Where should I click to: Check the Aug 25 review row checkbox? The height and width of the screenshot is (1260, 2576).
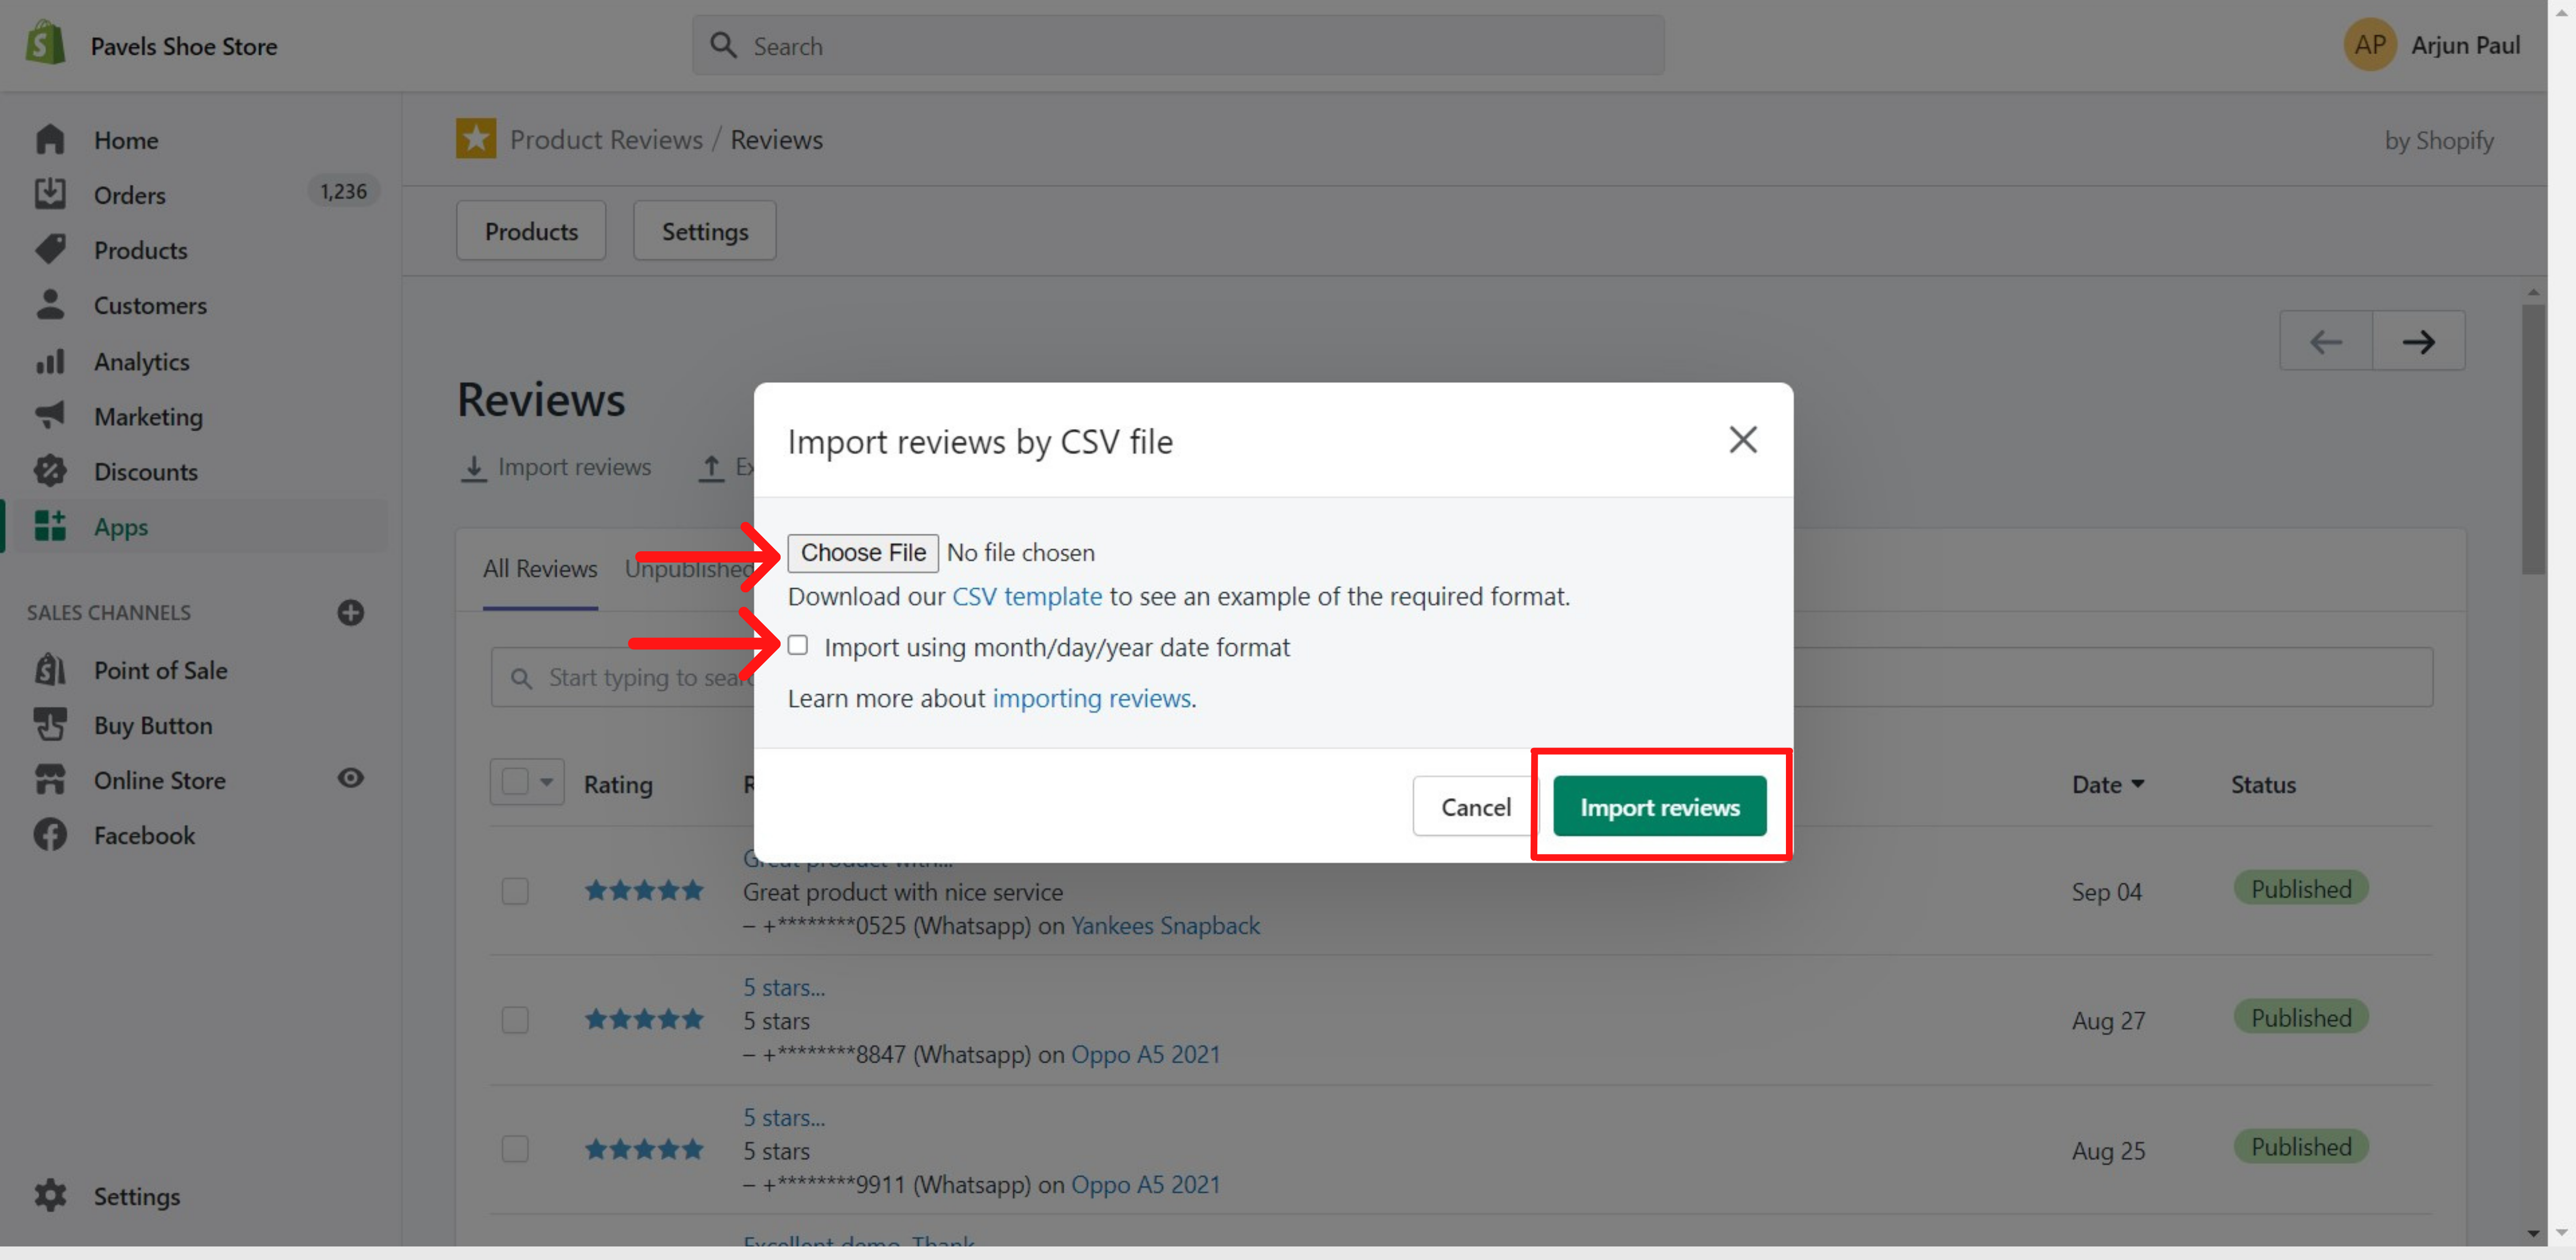pyautogui.click(x=515, y=1149)
